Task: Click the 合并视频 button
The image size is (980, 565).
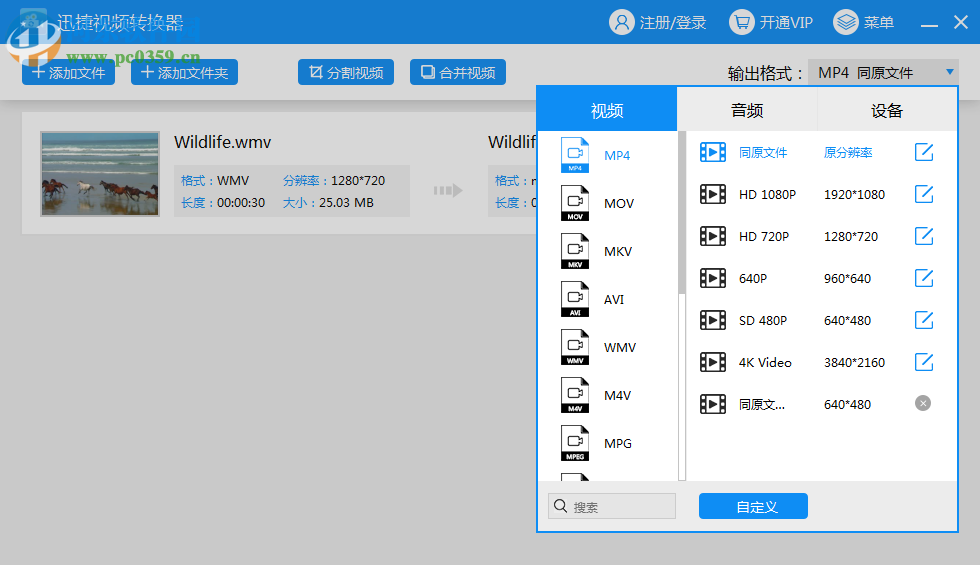Action: pos(457,73)
